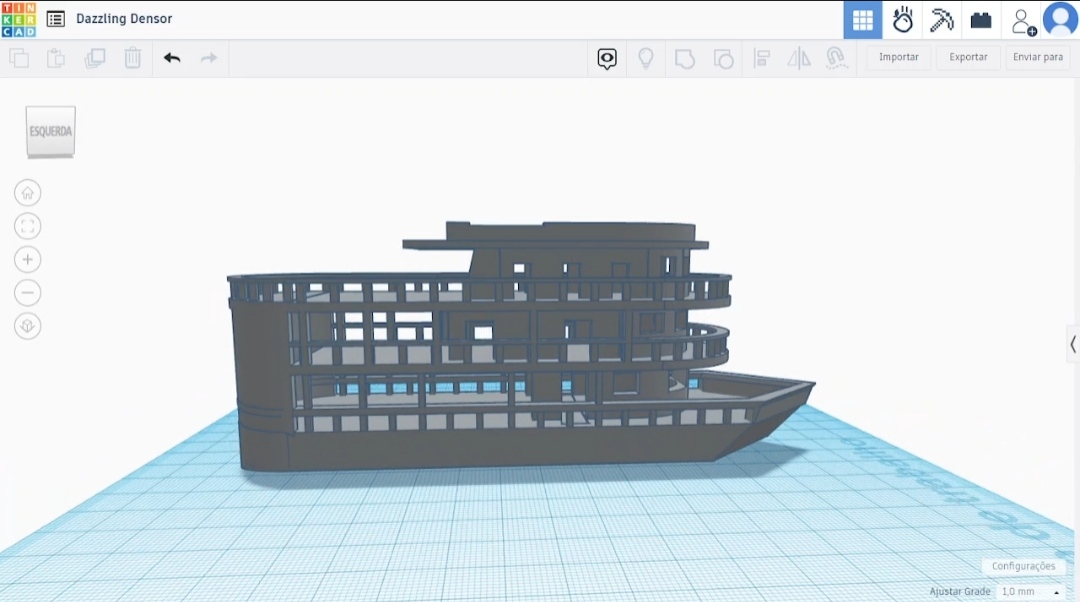The image size is (1080, 602).
Task: Click the Paste icon in toolbar
Action: [x=56, y=58]
